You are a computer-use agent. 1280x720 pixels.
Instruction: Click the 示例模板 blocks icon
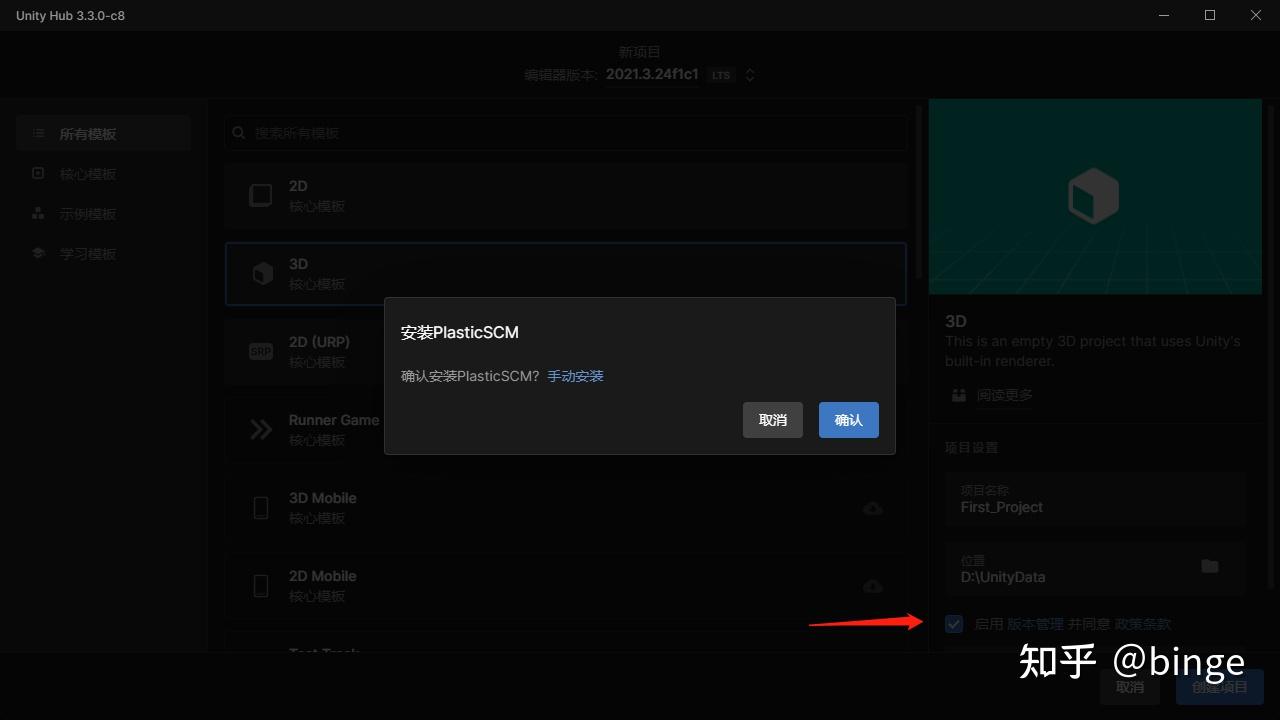coord(38,212)
